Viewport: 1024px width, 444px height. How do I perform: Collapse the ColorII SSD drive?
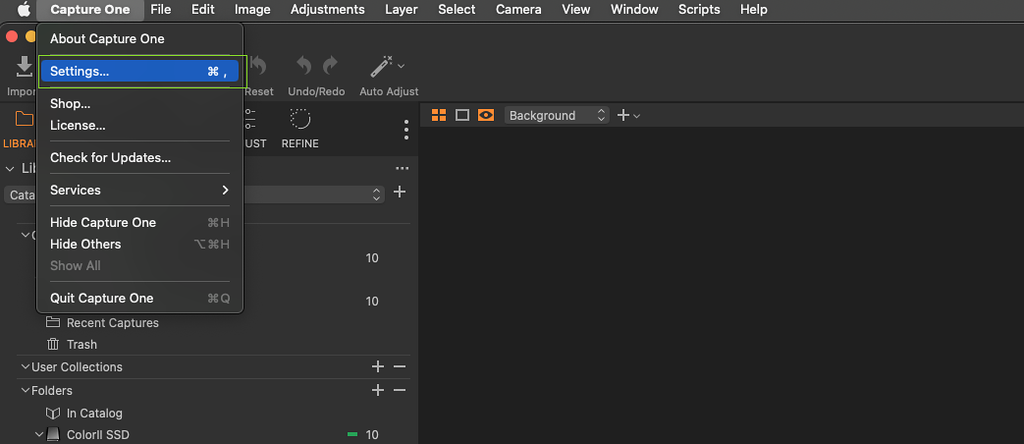(x=39, y=434)
